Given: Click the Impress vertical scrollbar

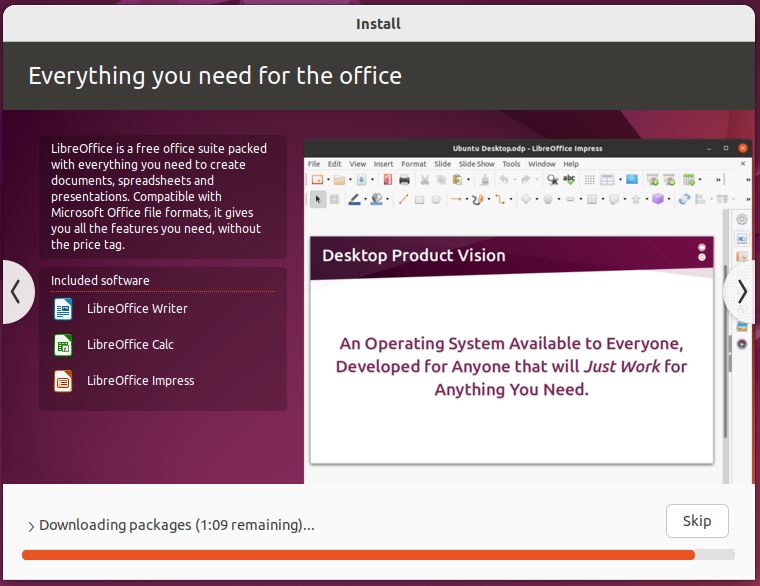Looking at the screenshot, I should coord(726,349).
